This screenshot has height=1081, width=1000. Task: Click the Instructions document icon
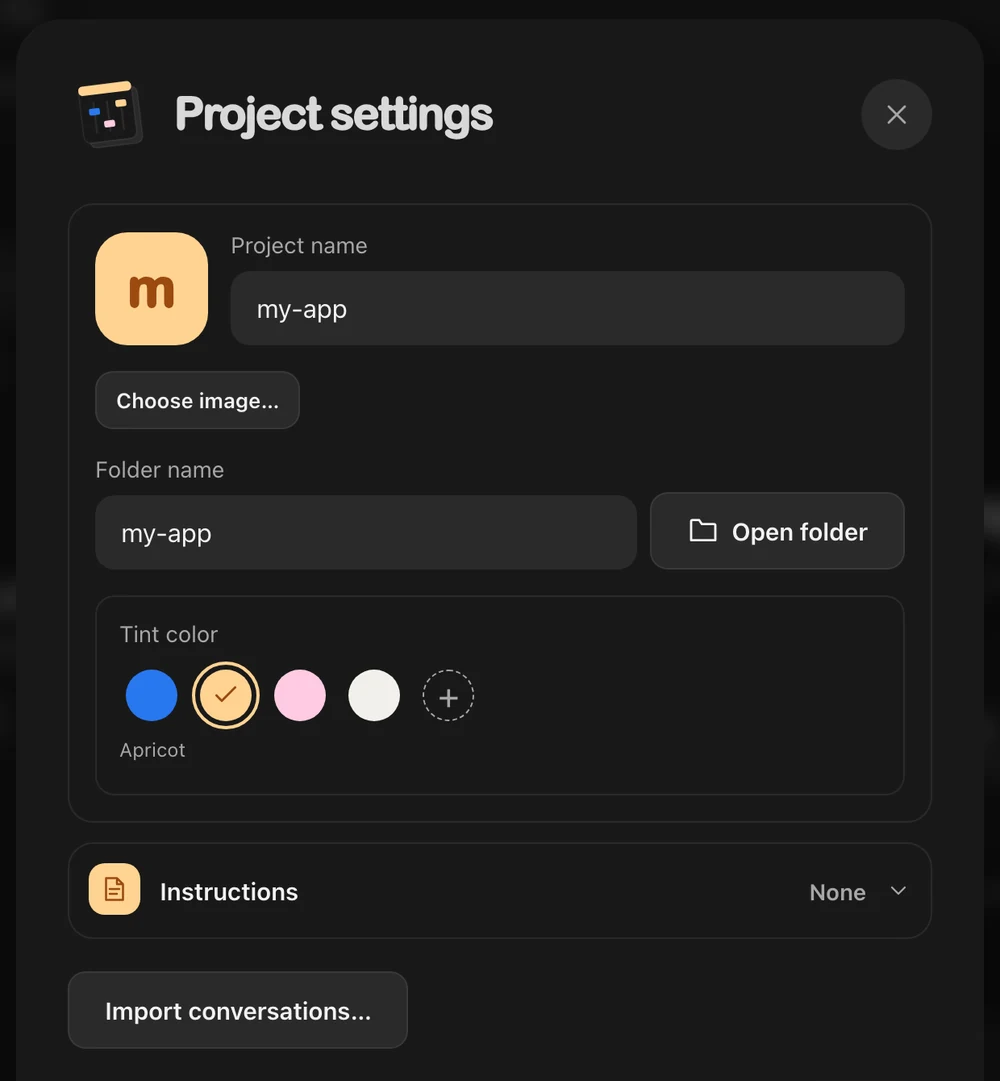(x=114, y=889)
